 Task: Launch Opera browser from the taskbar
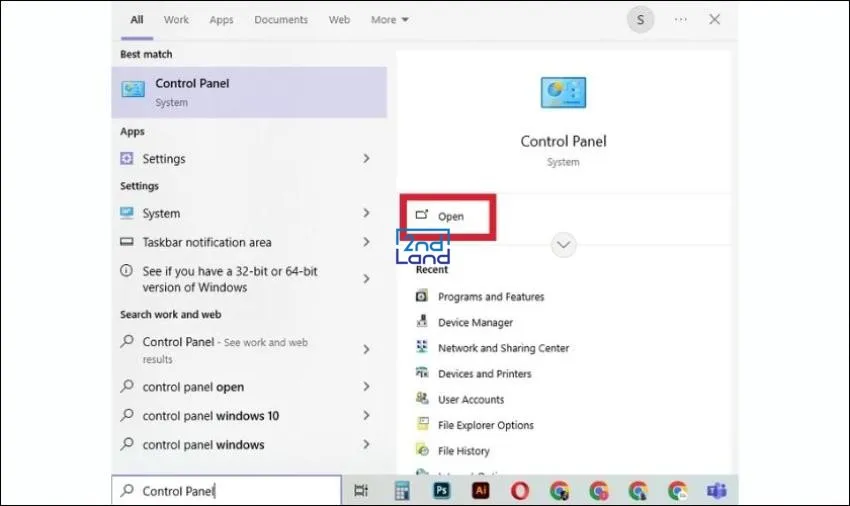click(x=520, y=491)
